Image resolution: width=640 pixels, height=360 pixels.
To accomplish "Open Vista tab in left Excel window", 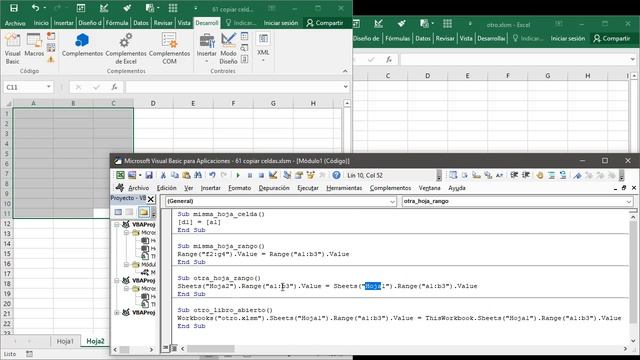I will tap(184, 23).
